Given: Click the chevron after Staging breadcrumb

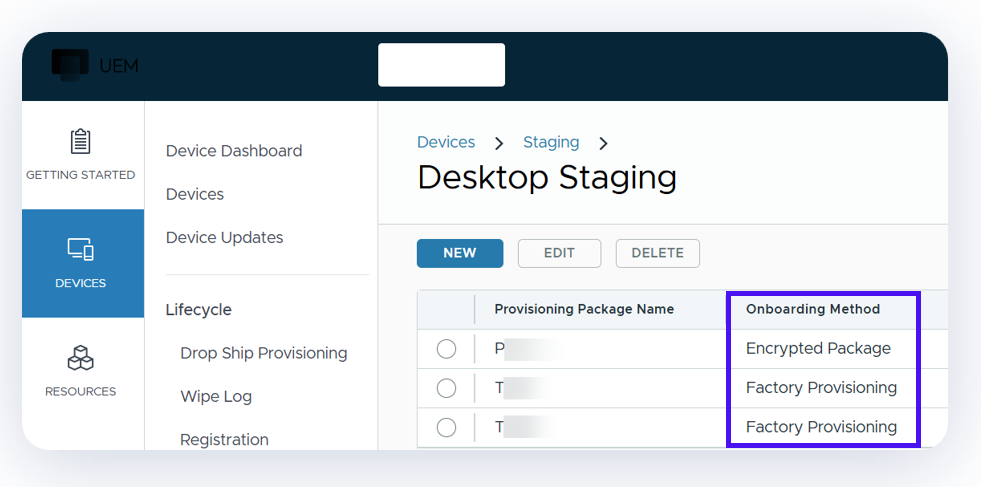Looking at the screenshot, I should pyautogui.click(x=603, y=143).
